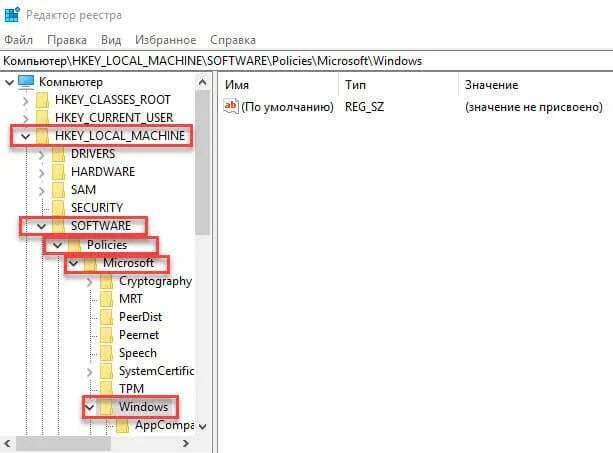
Task: Click the tree scroll up arrow
Action: [x=203, y=82]
